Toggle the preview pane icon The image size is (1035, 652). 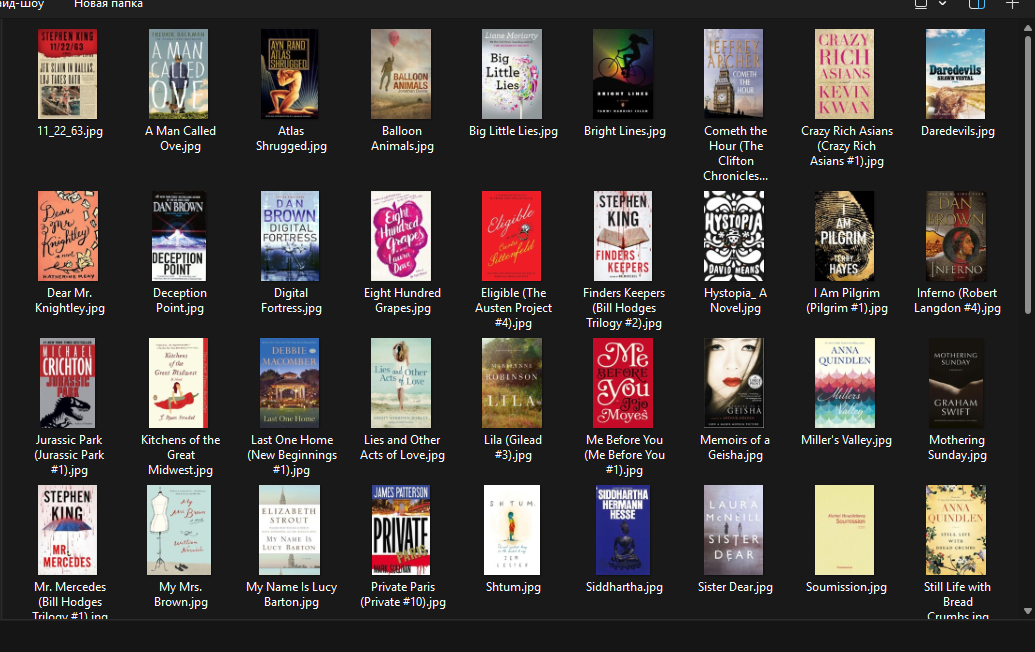click(977, 4)
